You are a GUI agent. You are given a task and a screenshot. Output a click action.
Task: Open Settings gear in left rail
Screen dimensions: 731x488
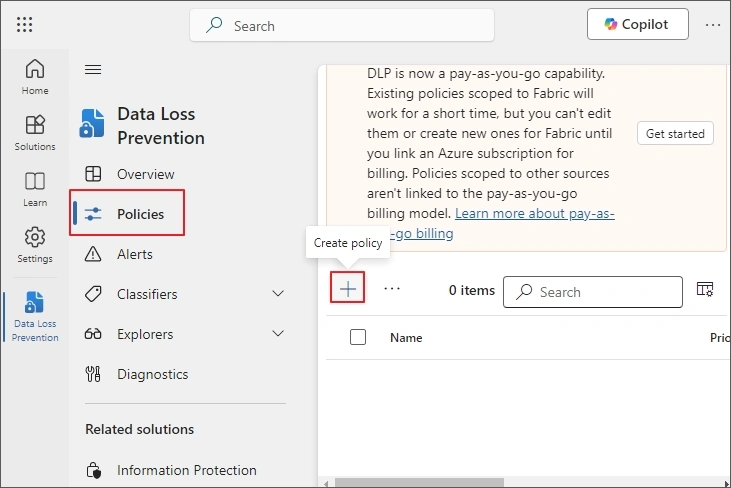coord(35,245)
